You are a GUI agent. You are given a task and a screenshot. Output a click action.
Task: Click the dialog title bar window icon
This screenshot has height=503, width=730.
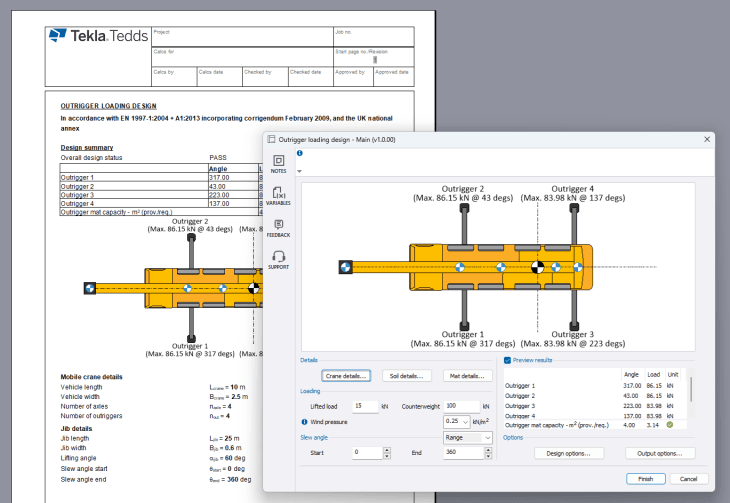(271, 139)
